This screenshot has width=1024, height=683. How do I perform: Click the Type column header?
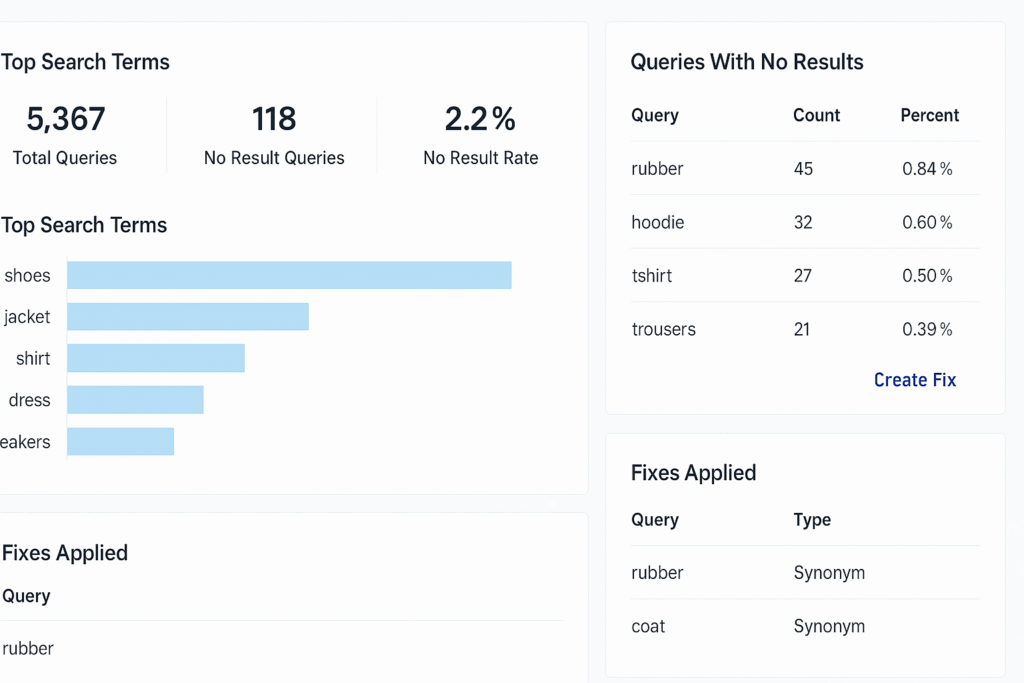coord(811,520)
